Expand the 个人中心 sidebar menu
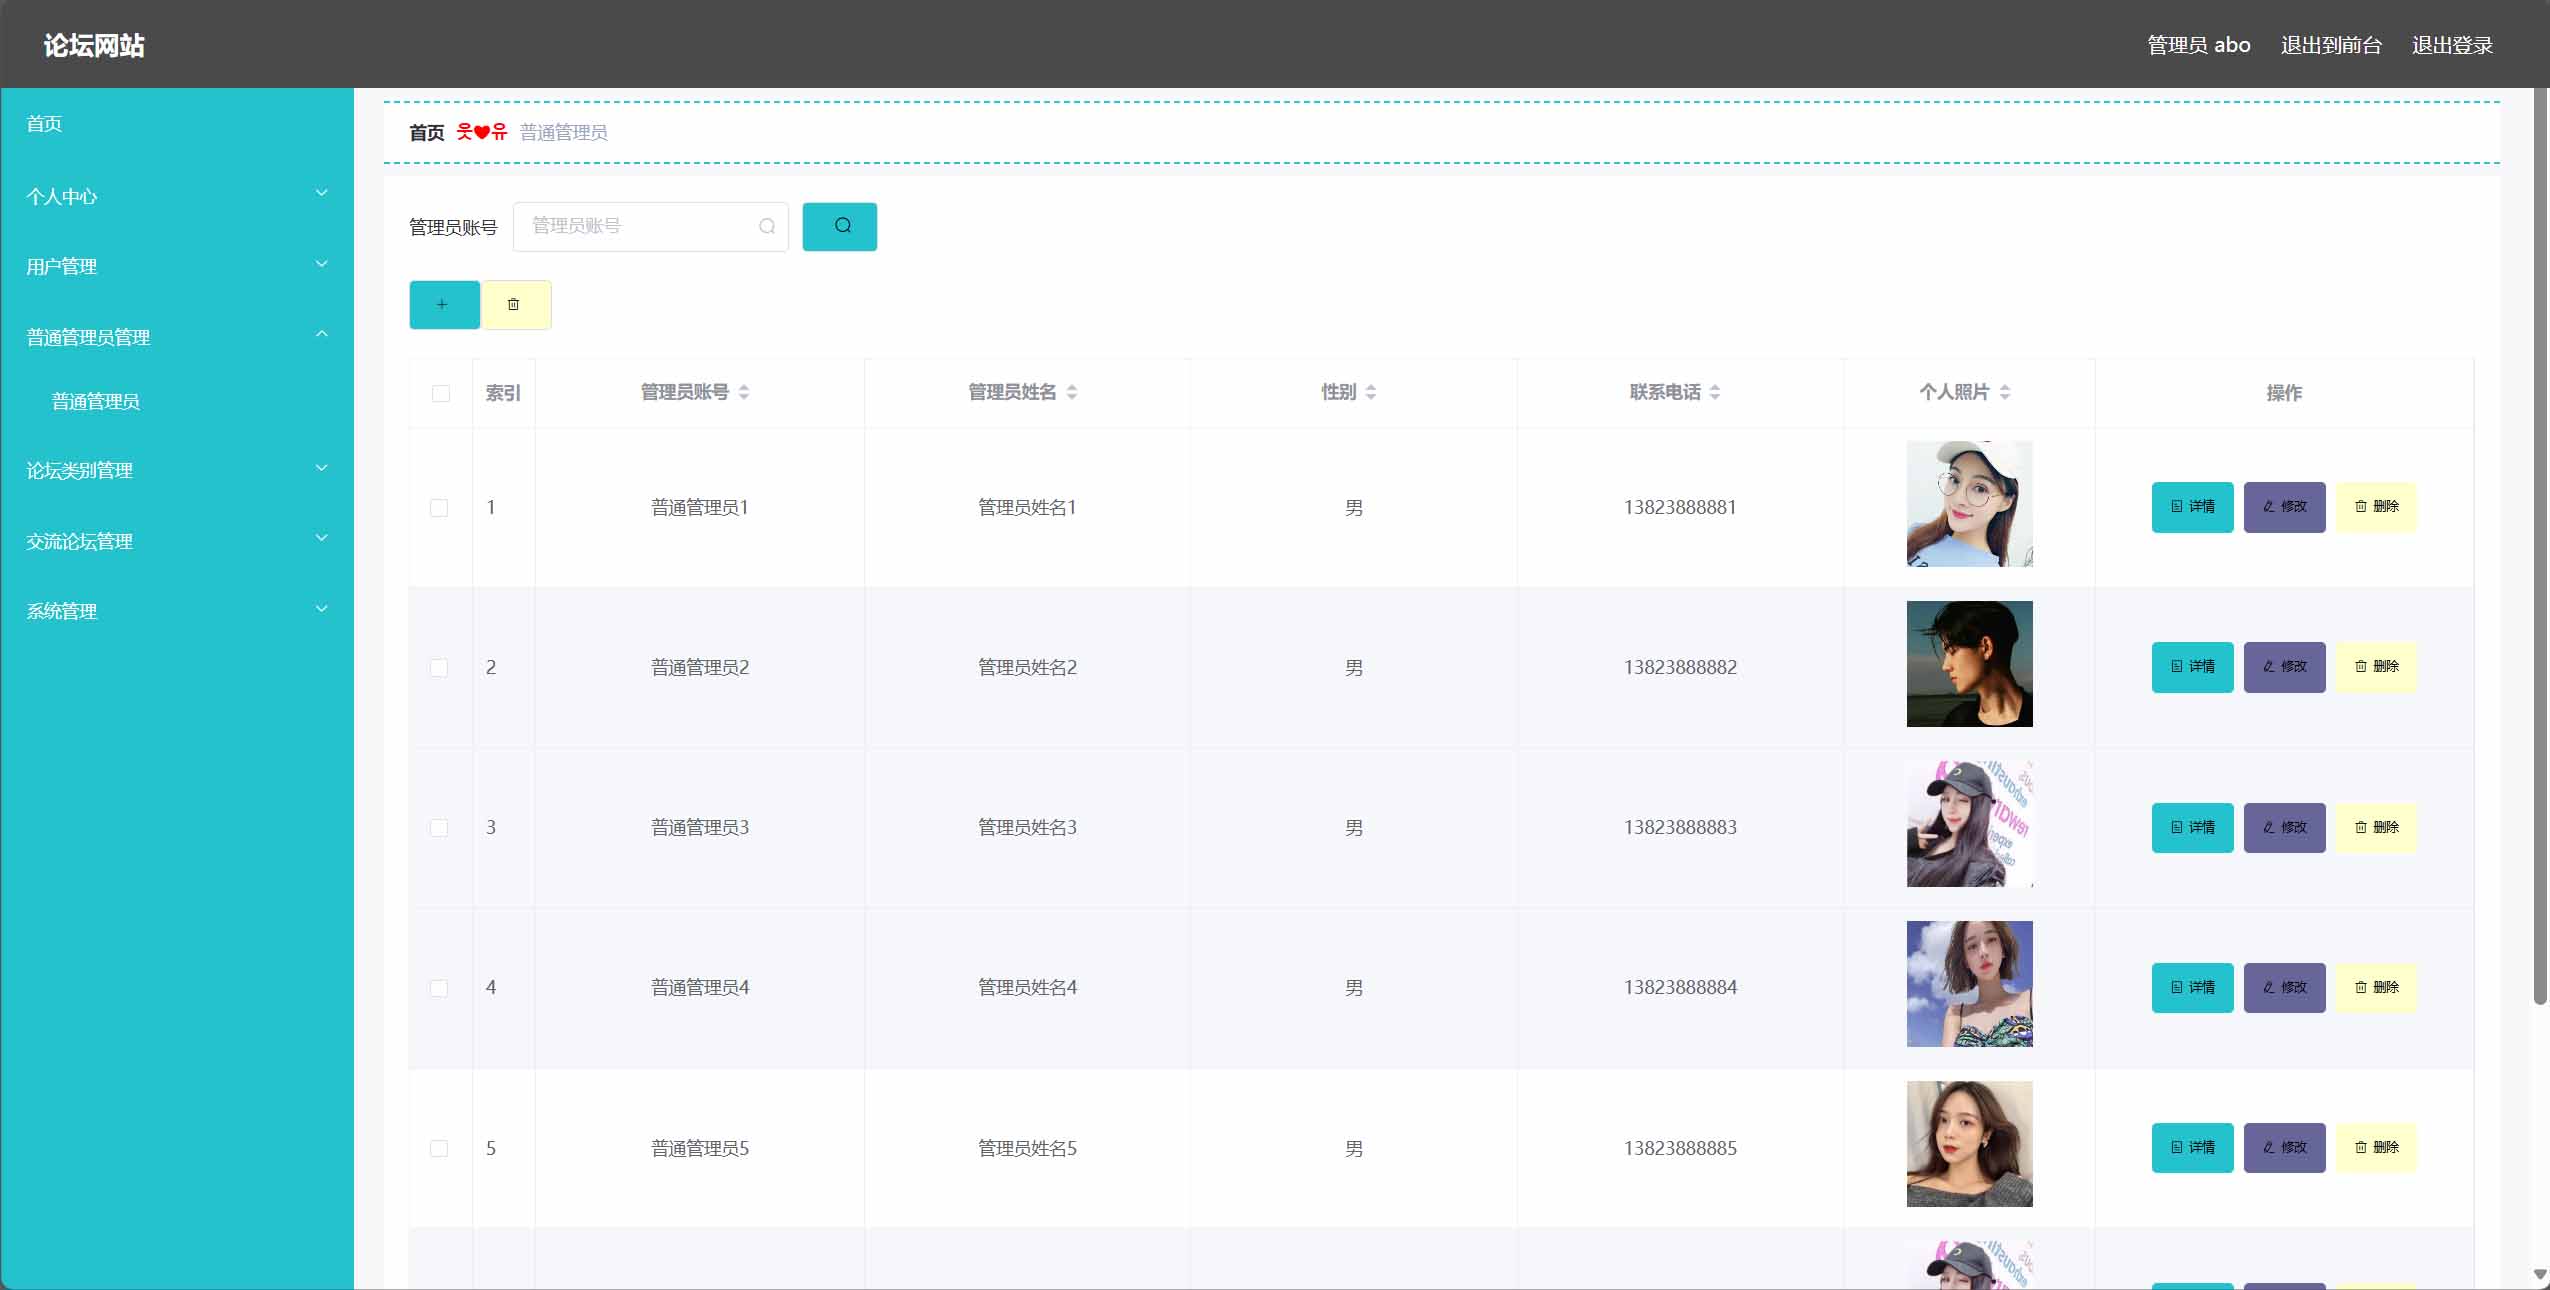This screenshot has height=1290, width=2550. (177, 196)
